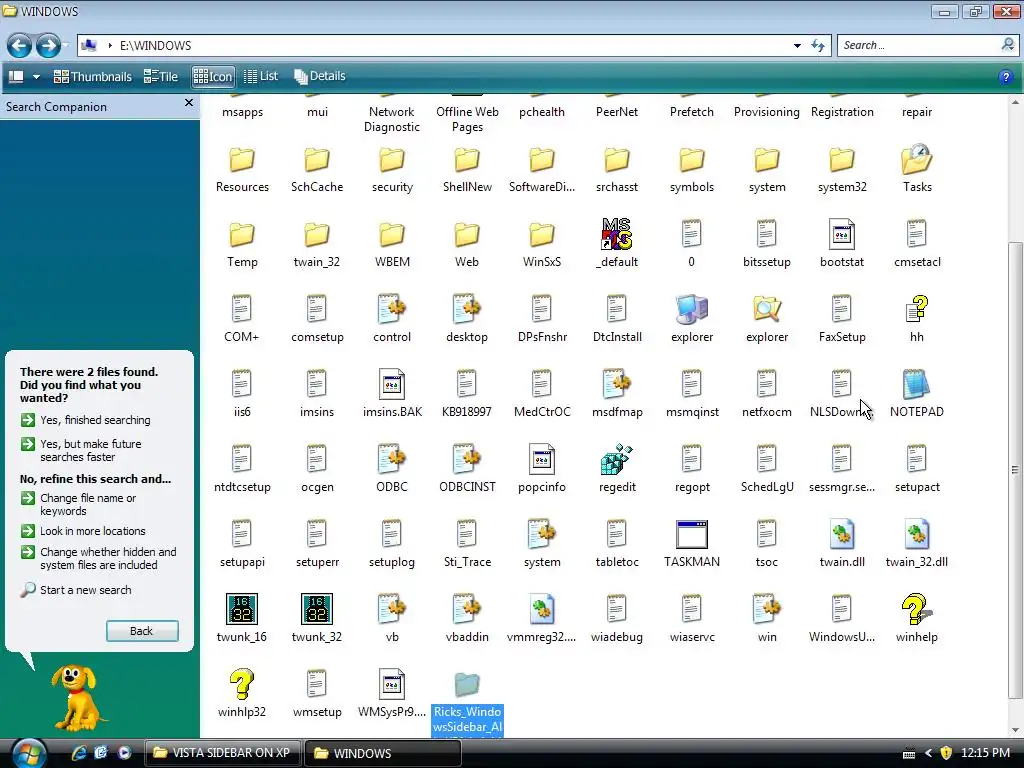Launch Windows Media Player from quick launch

[124, 752]
